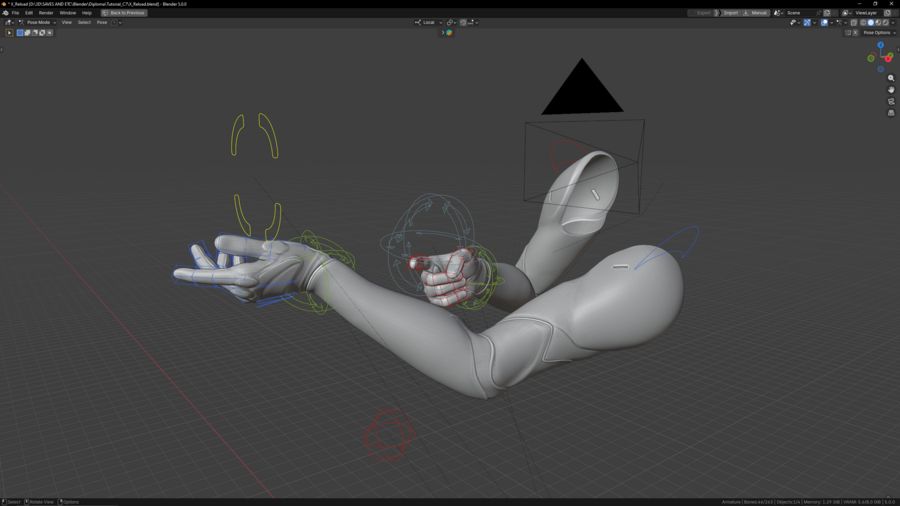Viewport: 900px width, 506px height.
Task: Toggle X-axis mirror pose button
Action: pos(855,33)
